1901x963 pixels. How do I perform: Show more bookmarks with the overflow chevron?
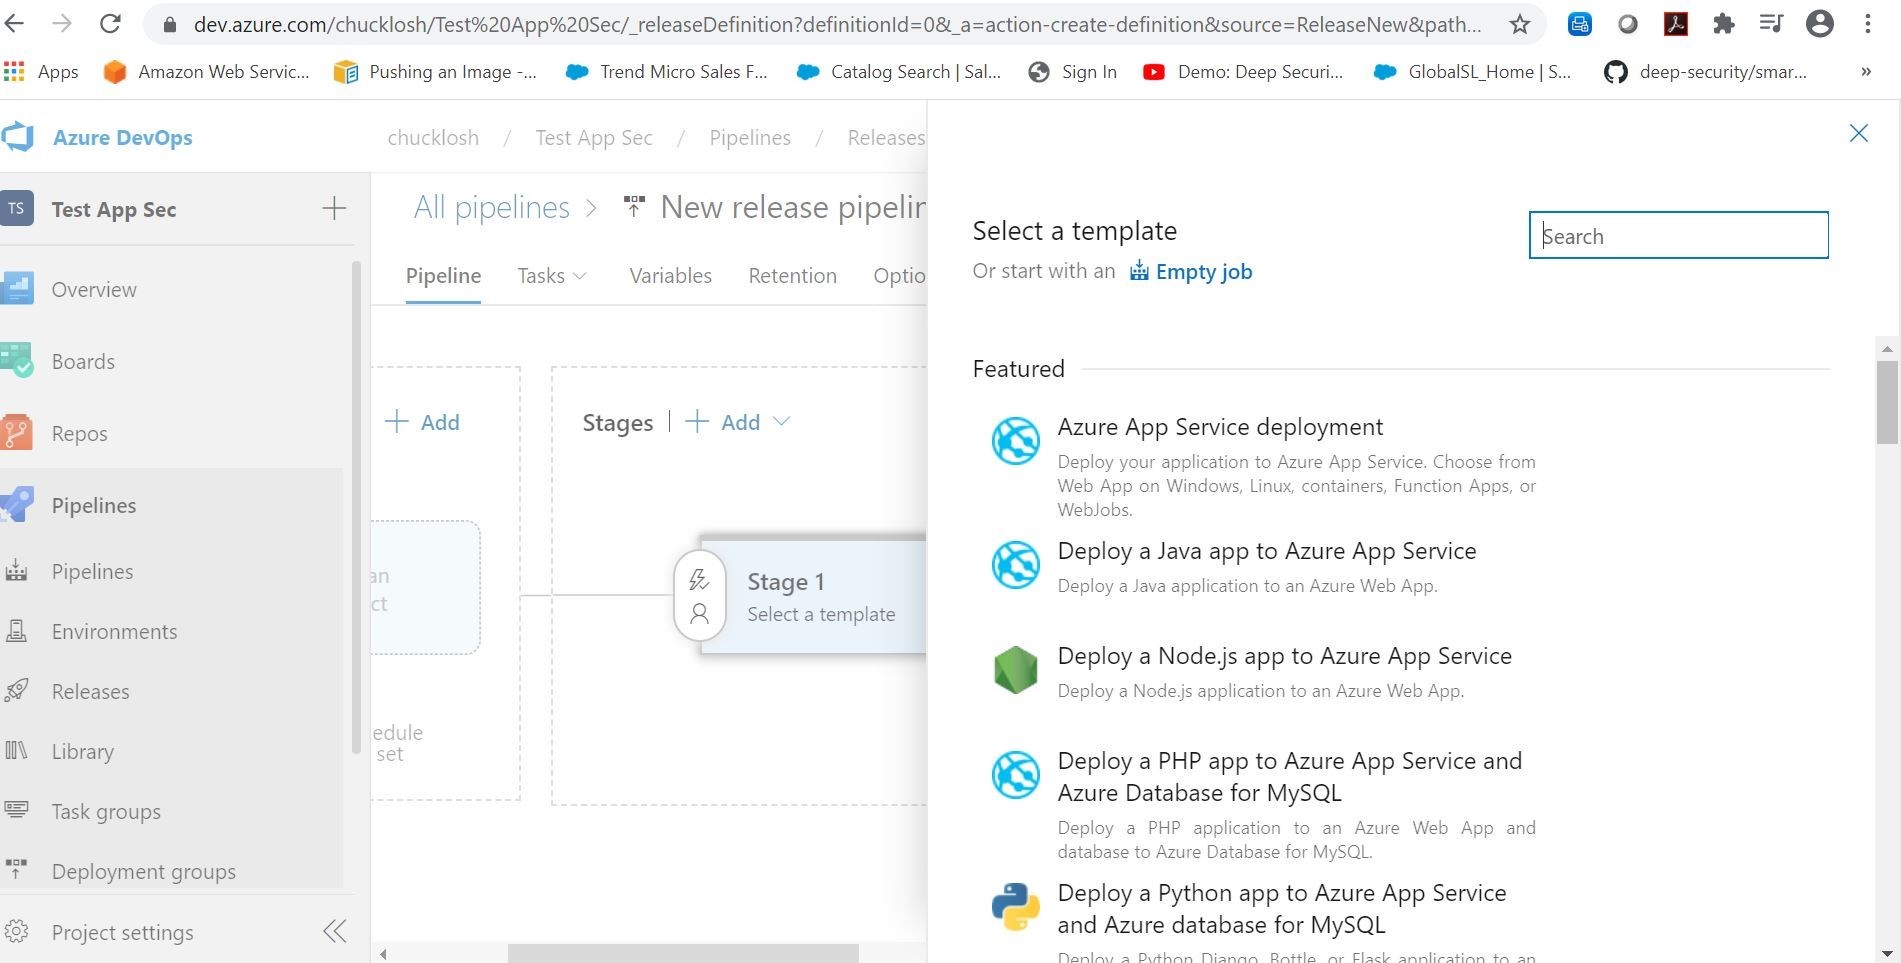point(1865,71)
